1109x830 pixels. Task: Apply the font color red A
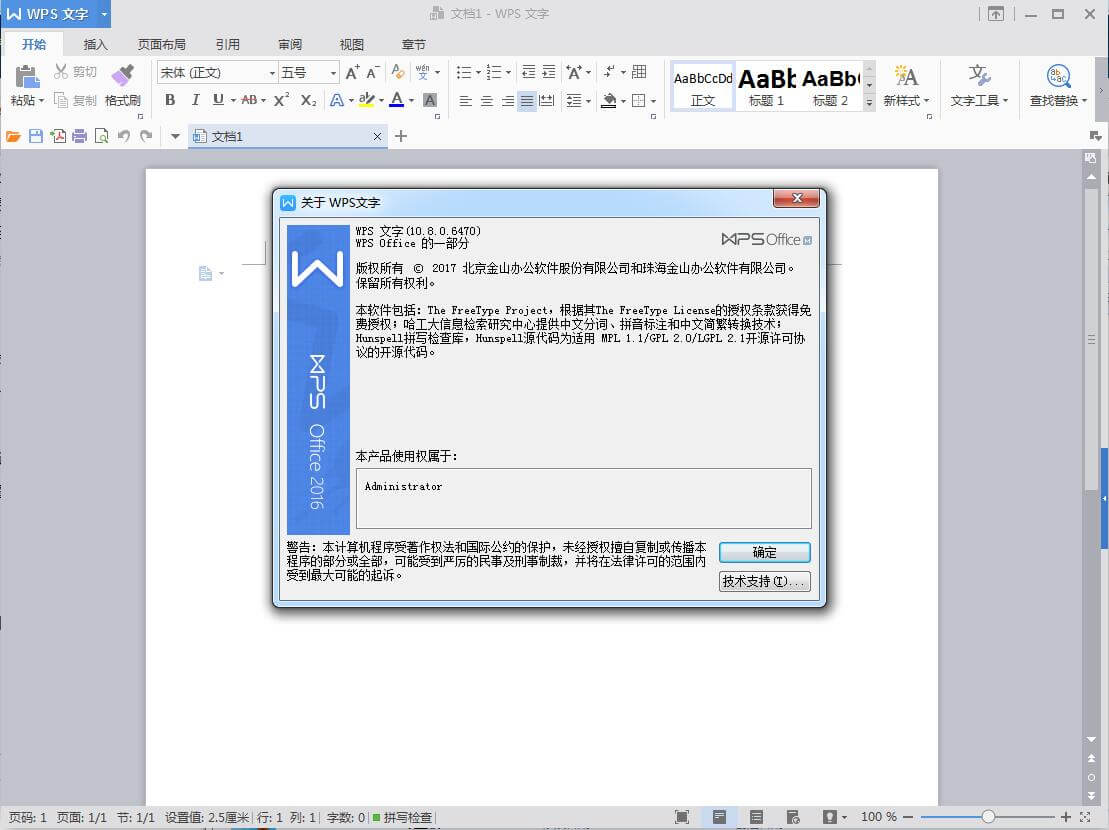coord(397,100)
